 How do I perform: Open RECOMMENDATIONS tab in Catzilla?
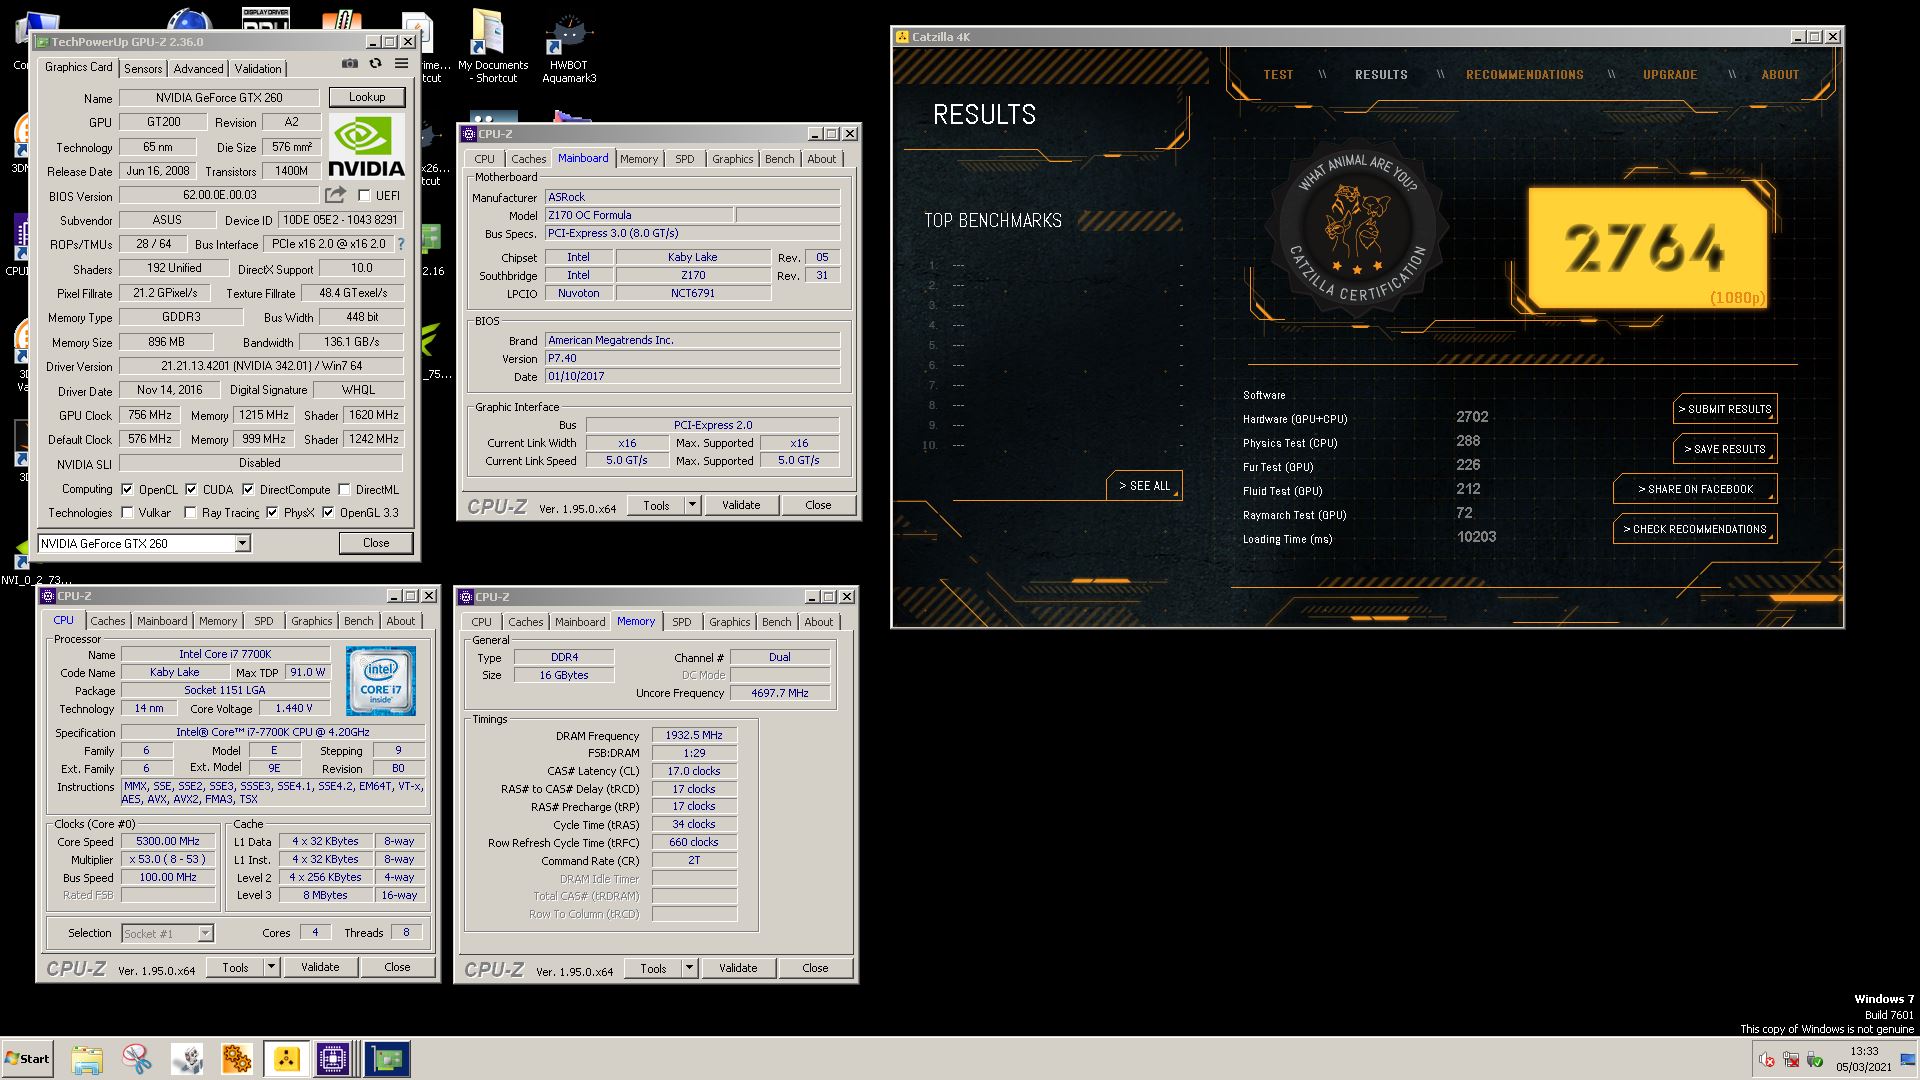point(1524,75)
